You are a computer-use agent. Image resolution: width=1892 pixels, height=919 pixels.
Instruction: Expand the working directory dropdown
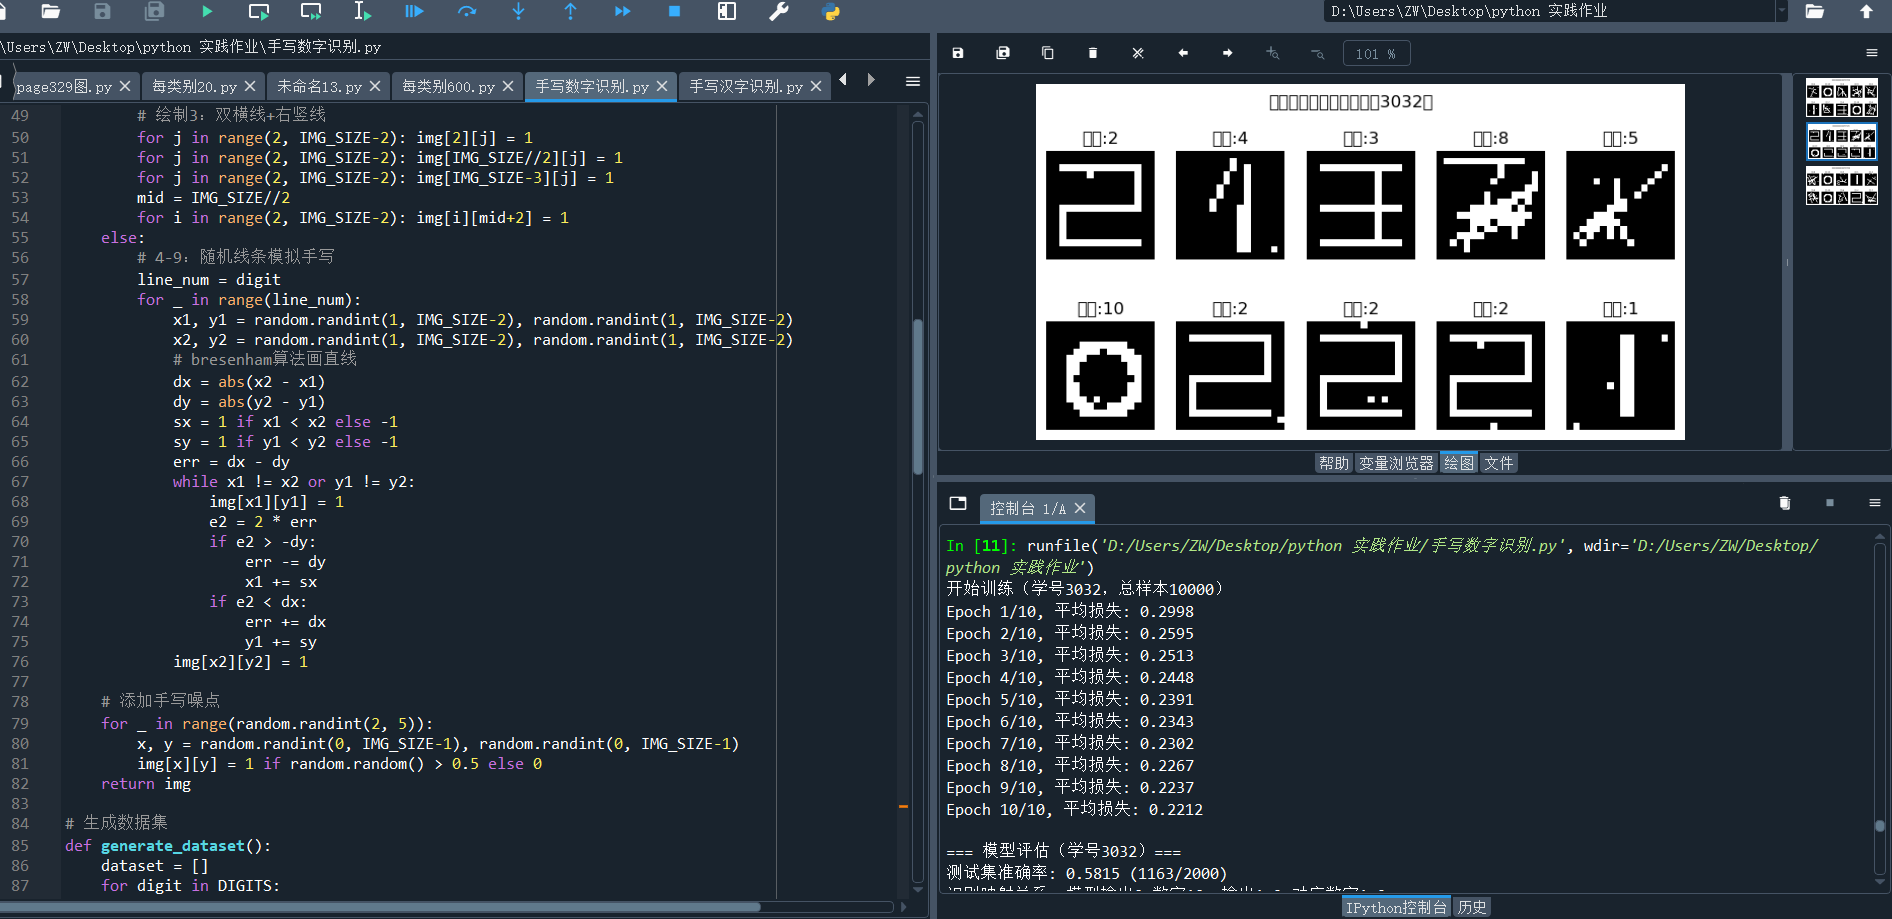pyautogui.click(x=1781, y=11)
